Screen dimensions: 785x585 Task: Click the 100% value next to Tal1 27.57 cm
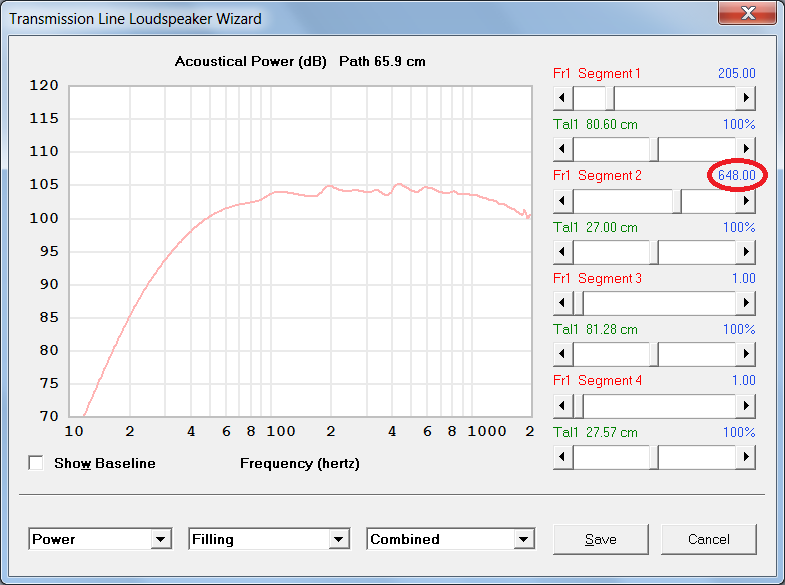[739, 432]
